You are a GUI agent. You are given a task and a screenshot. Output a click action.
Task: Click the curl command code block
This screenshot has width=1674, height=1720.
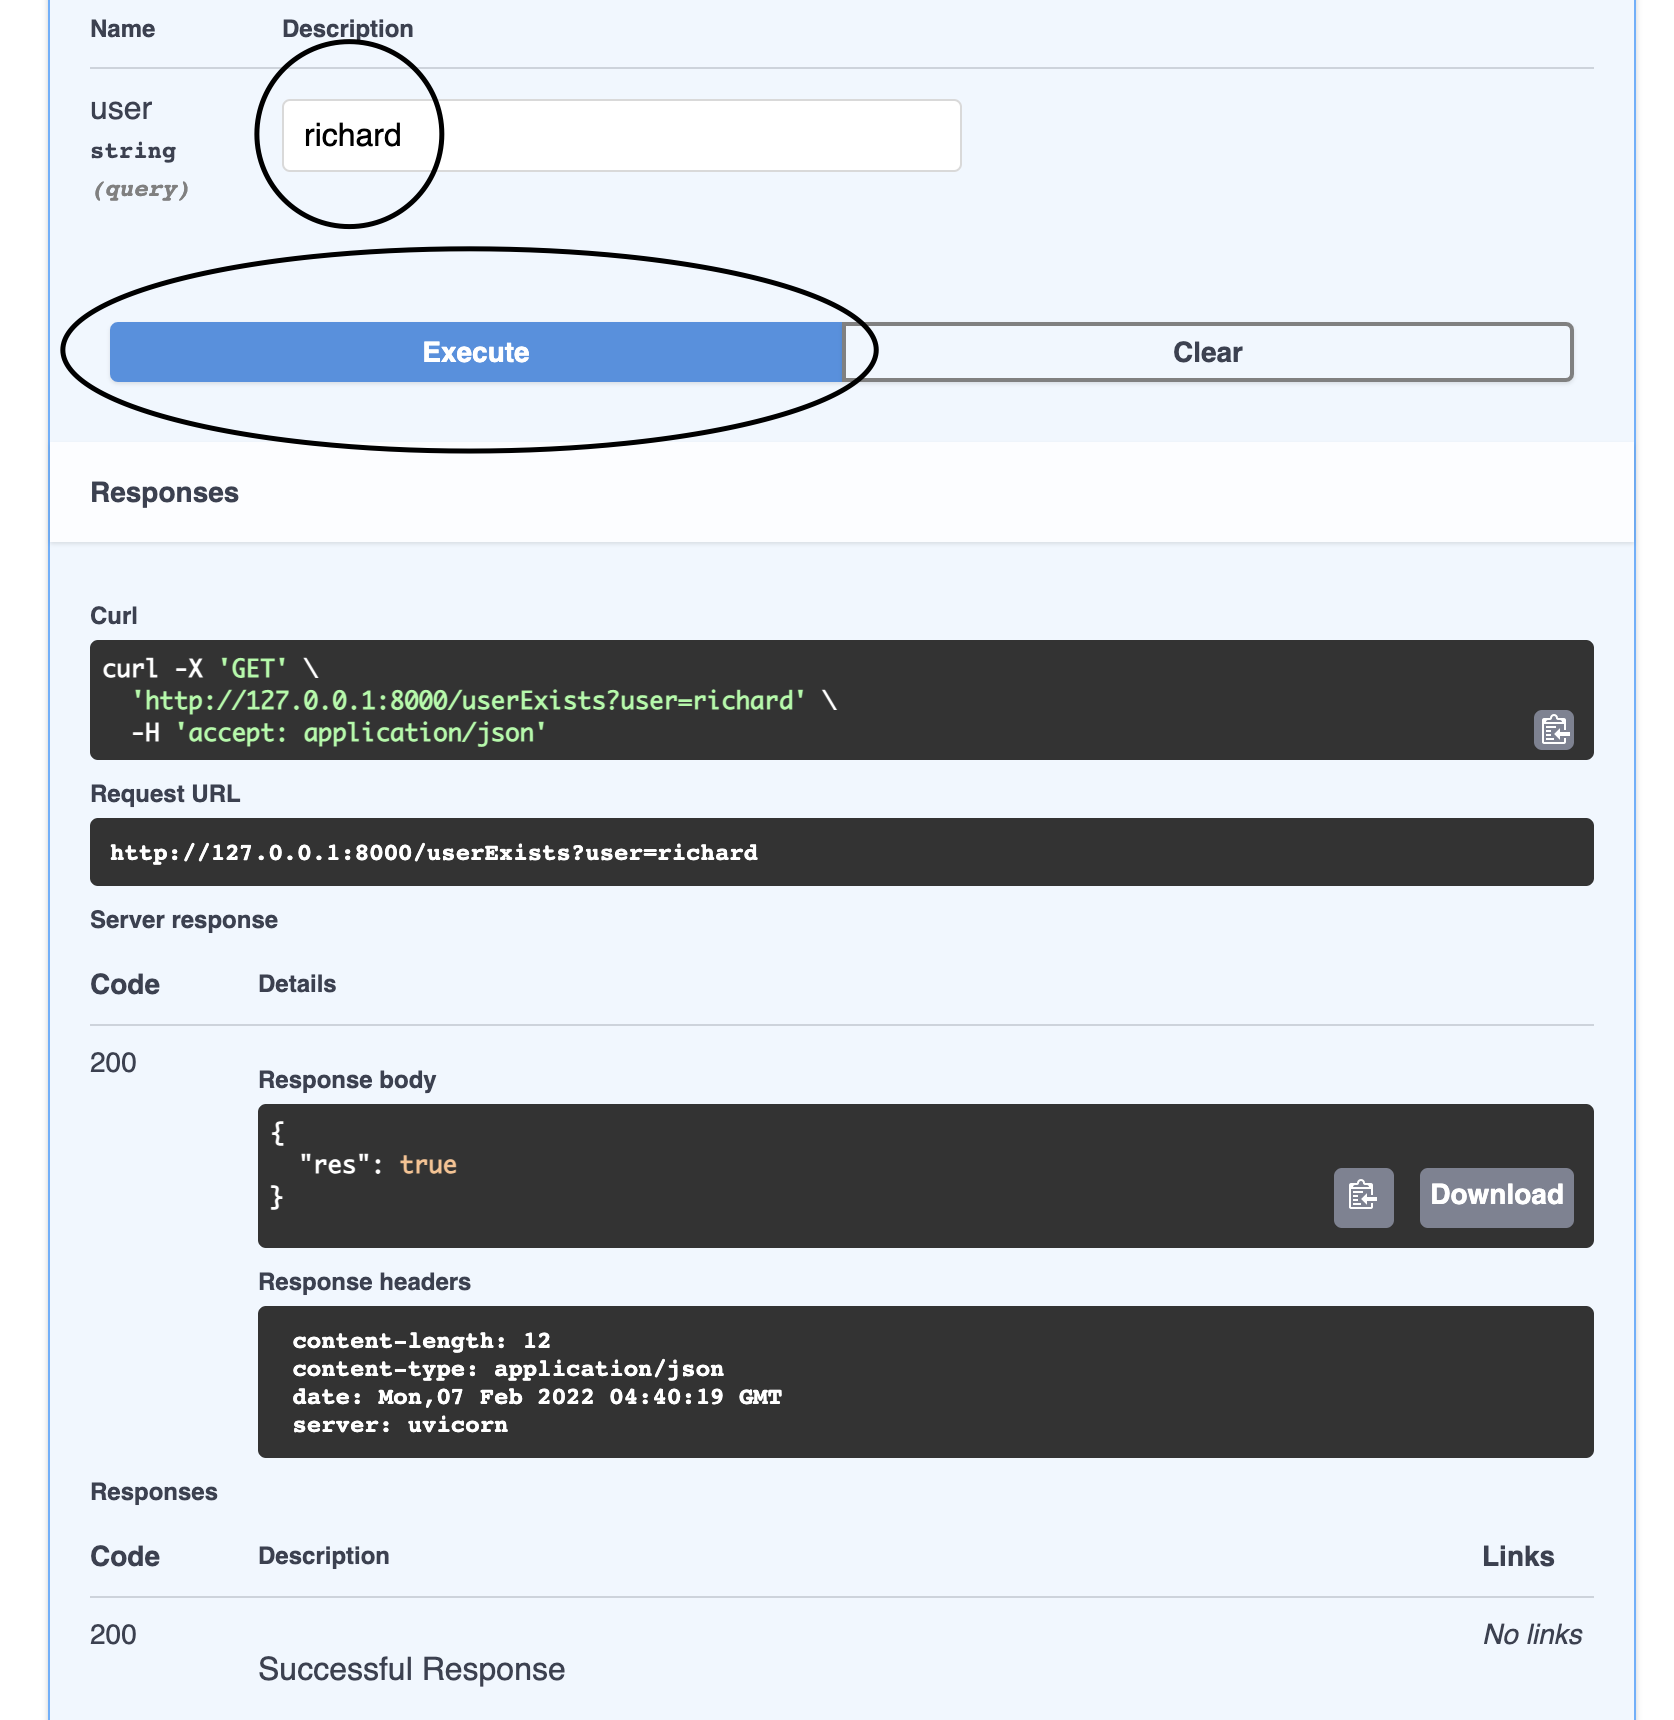click(x=842, y=700)
